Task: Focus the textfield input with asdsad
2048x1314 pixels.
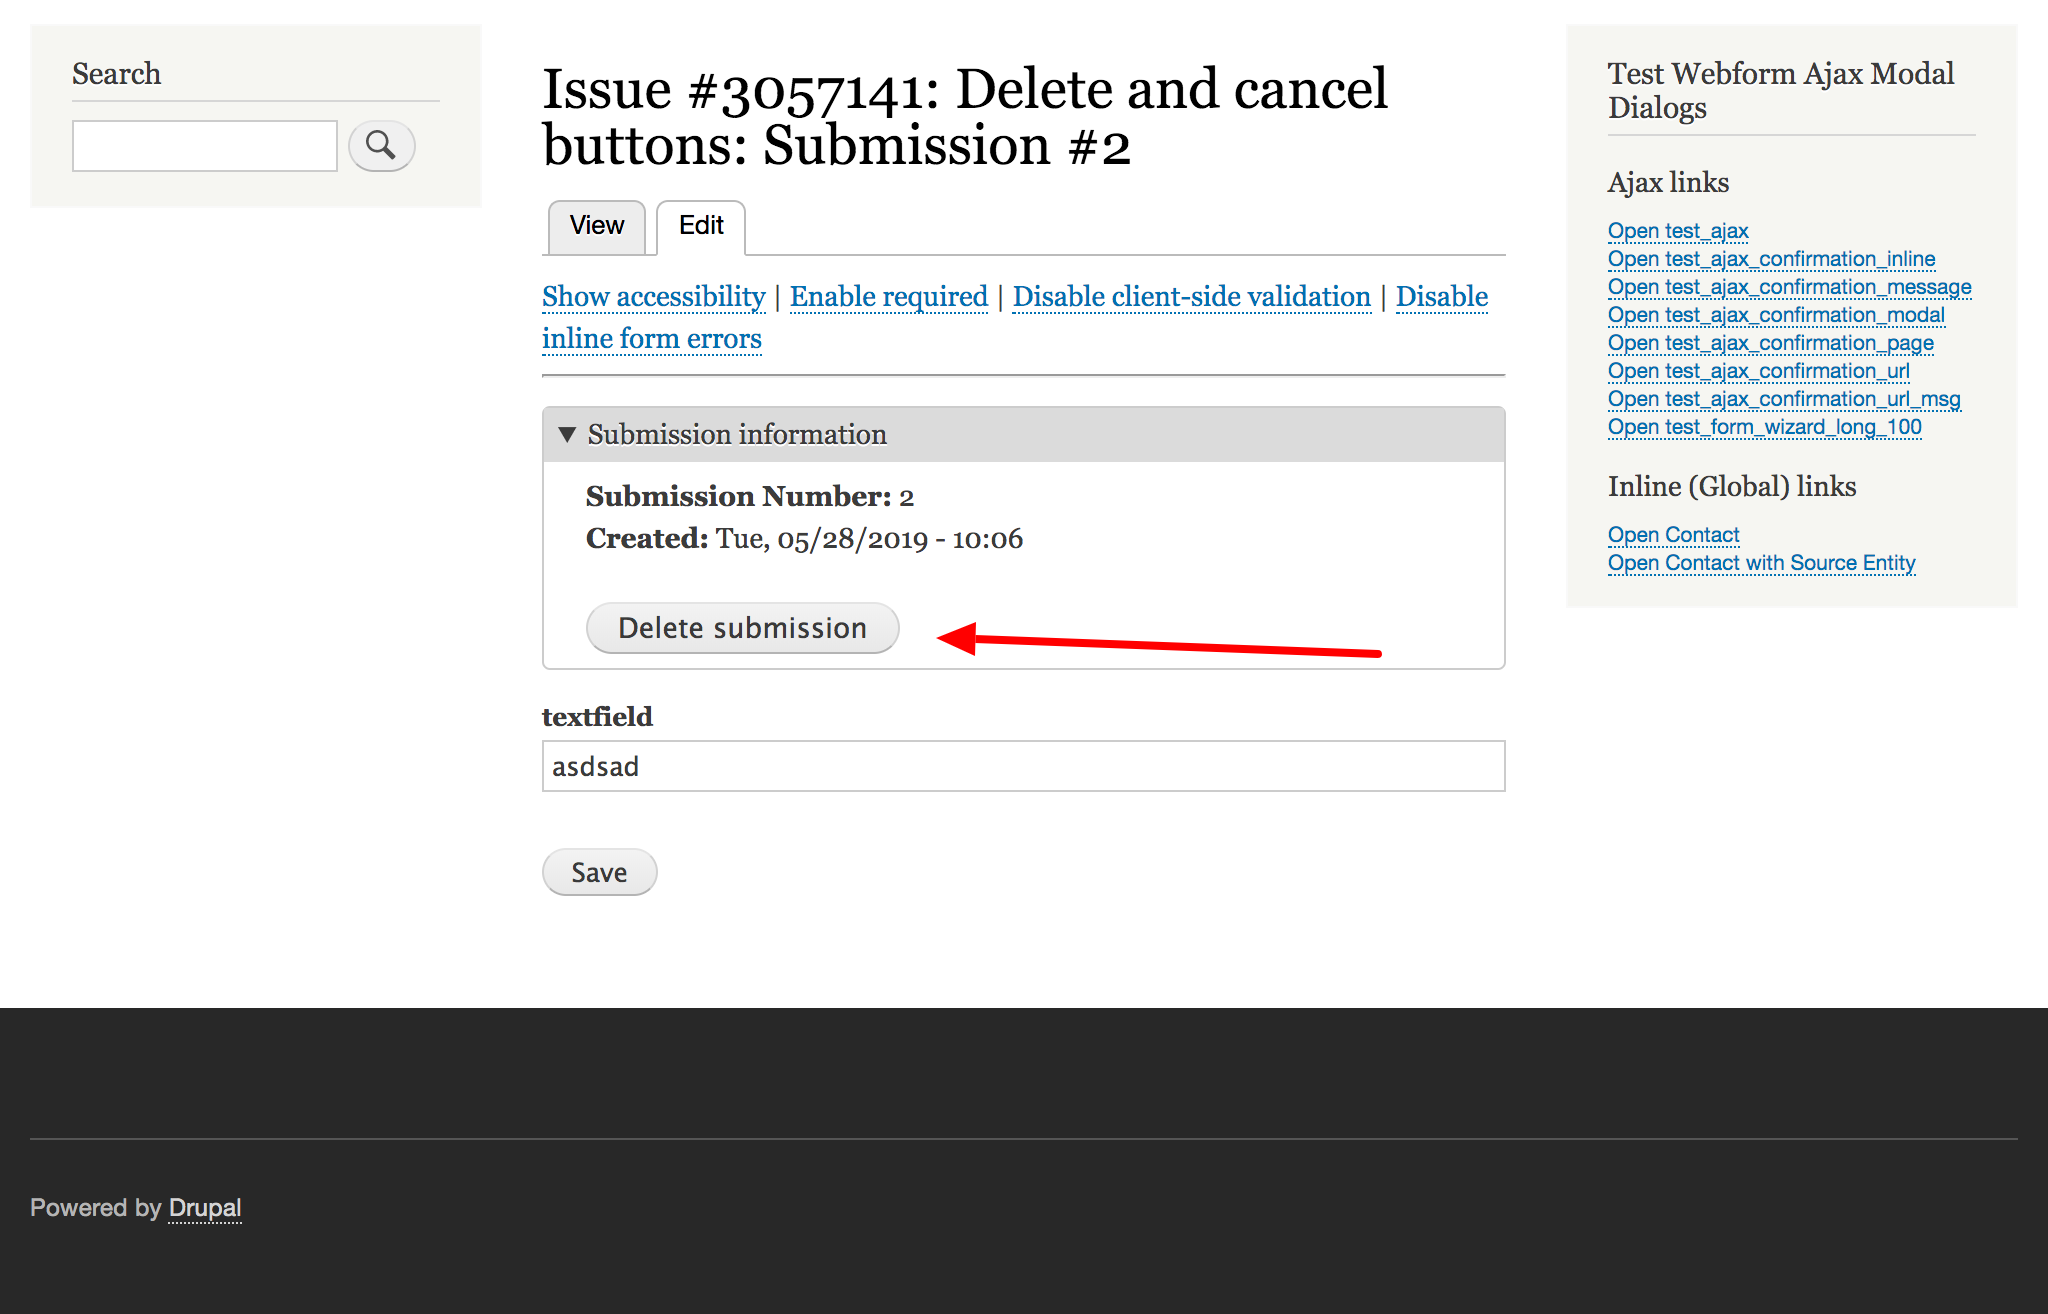Action: (x=1023, y=767)
